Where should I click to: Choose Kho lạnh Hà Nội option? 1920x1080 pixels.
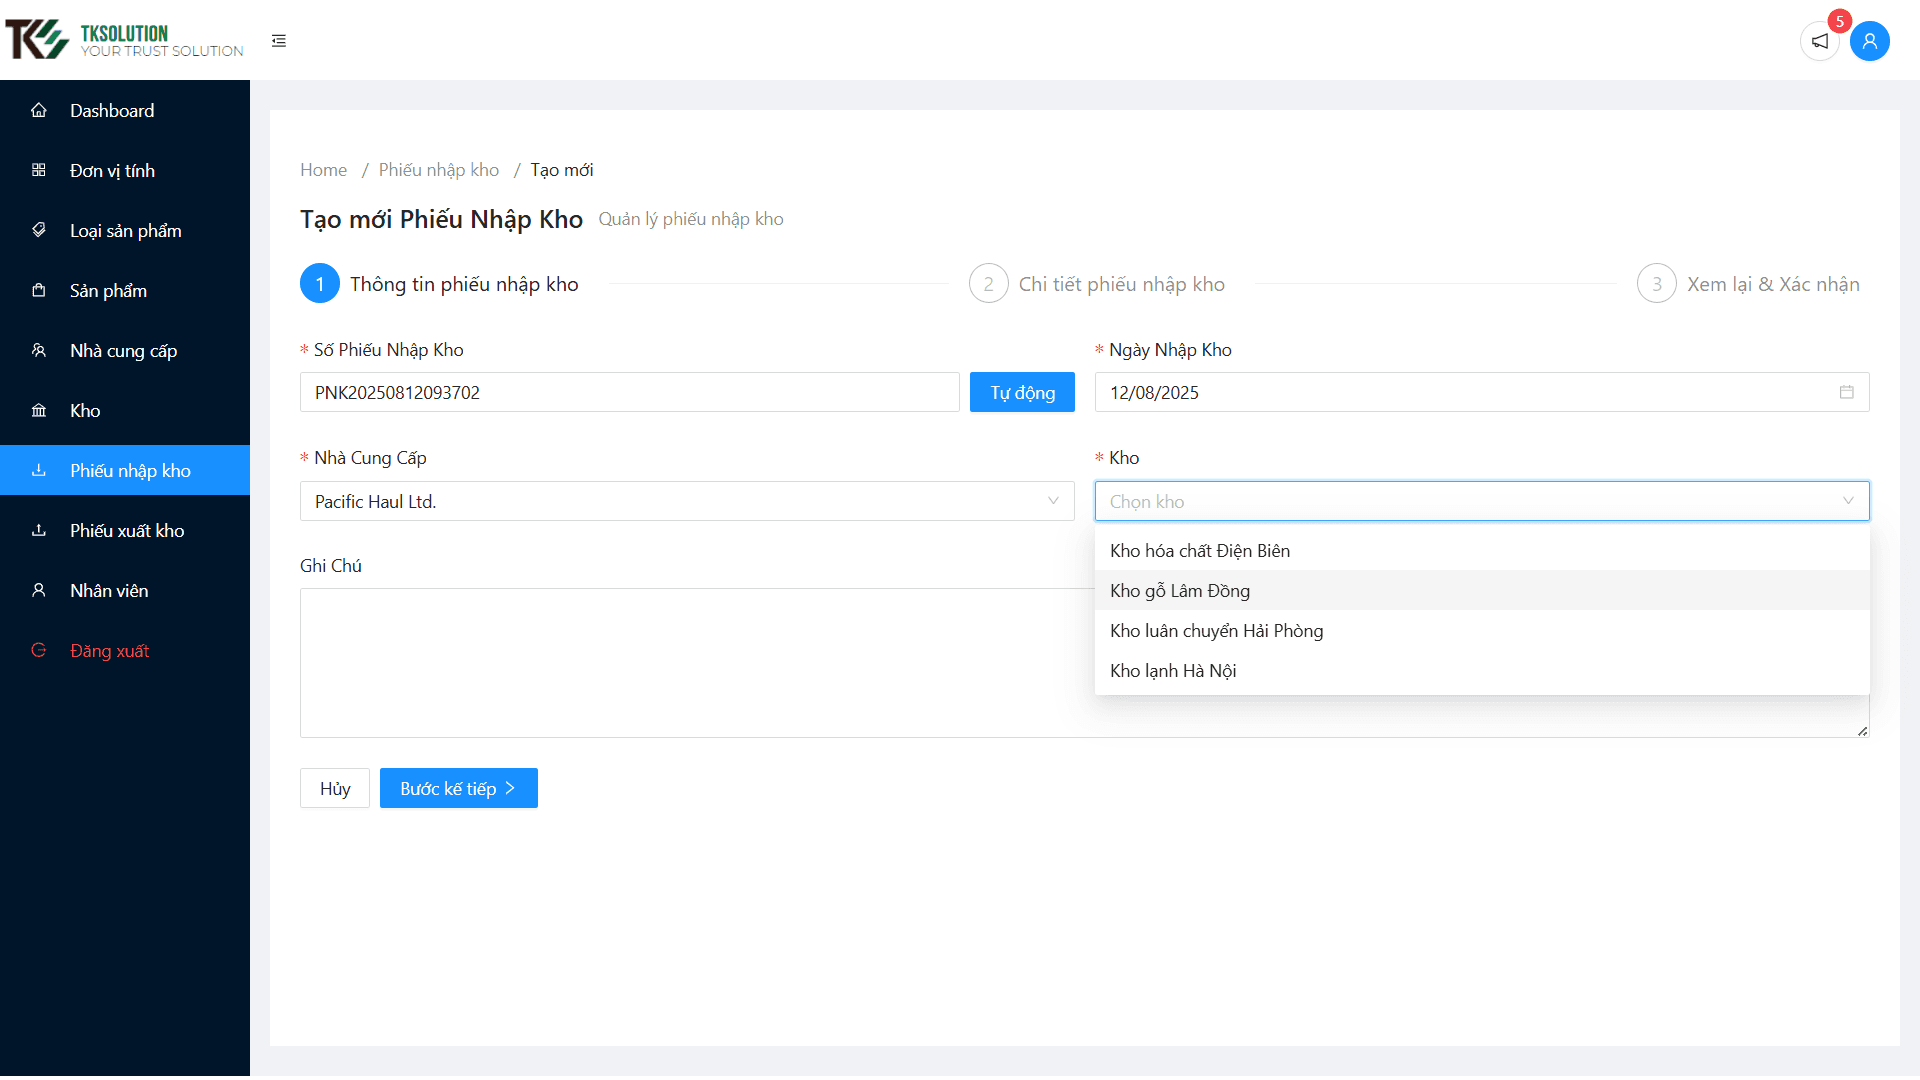[x=1173, y=671]
